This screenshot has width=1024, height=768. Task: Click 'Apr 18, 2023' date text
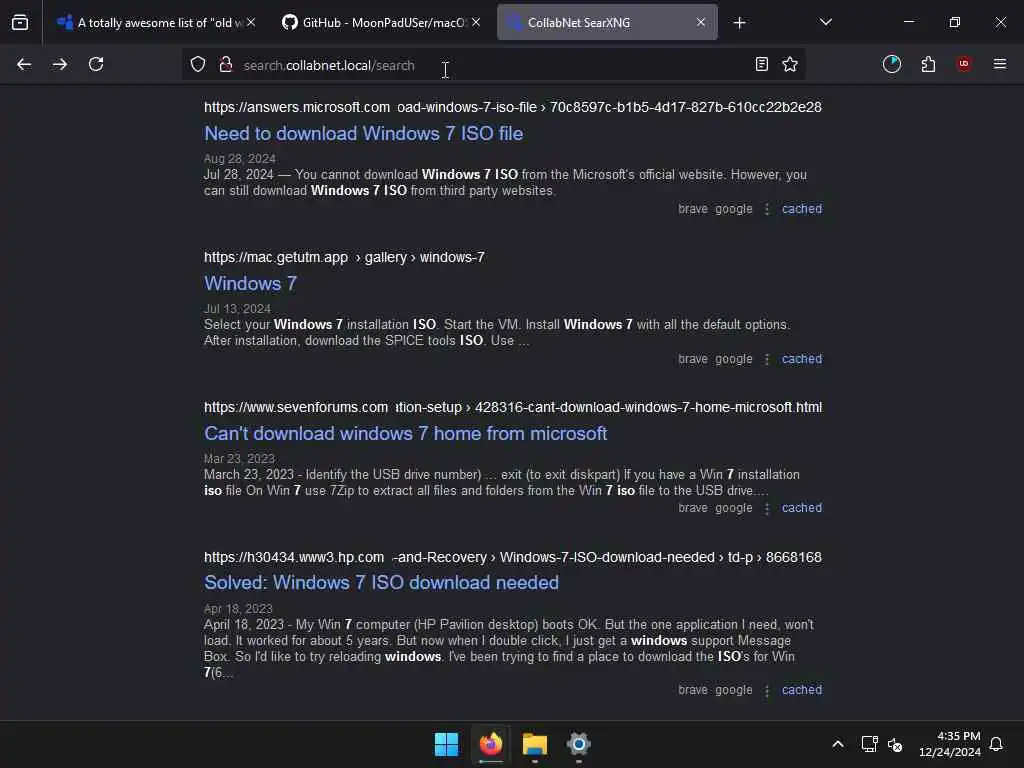pos(238,609)
